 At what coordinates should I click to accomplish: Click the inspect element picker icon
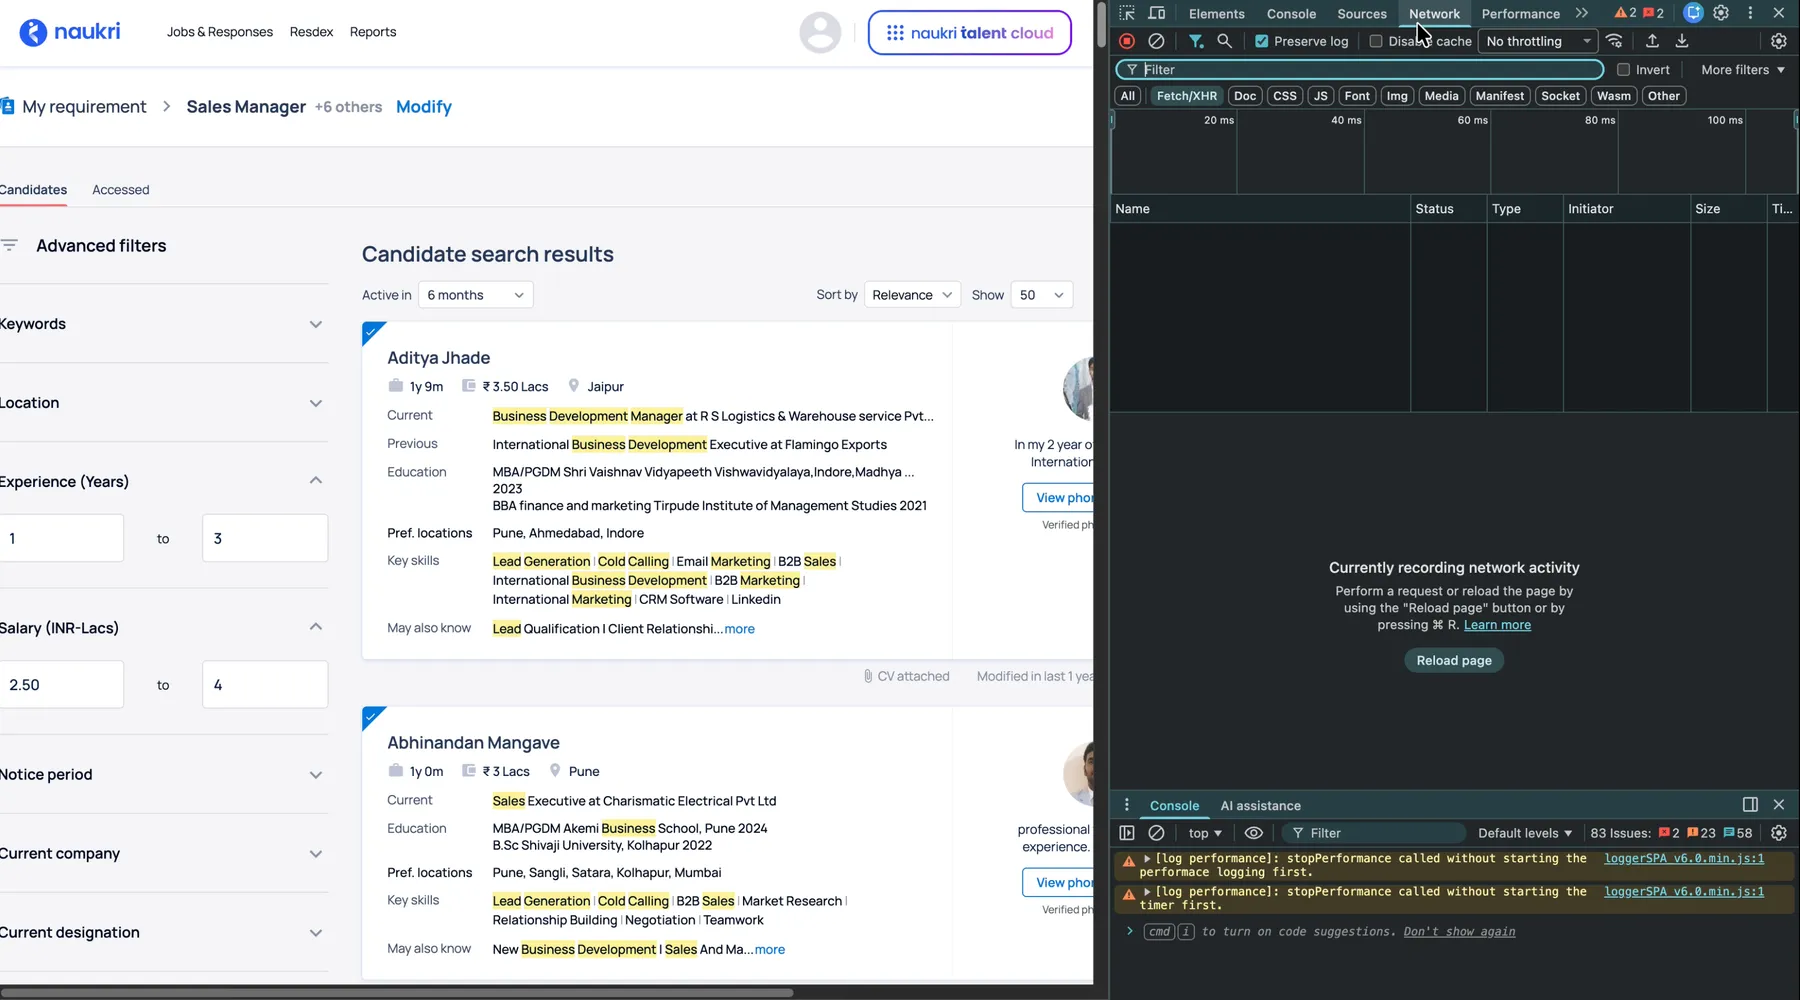(x=1127, y=13)
